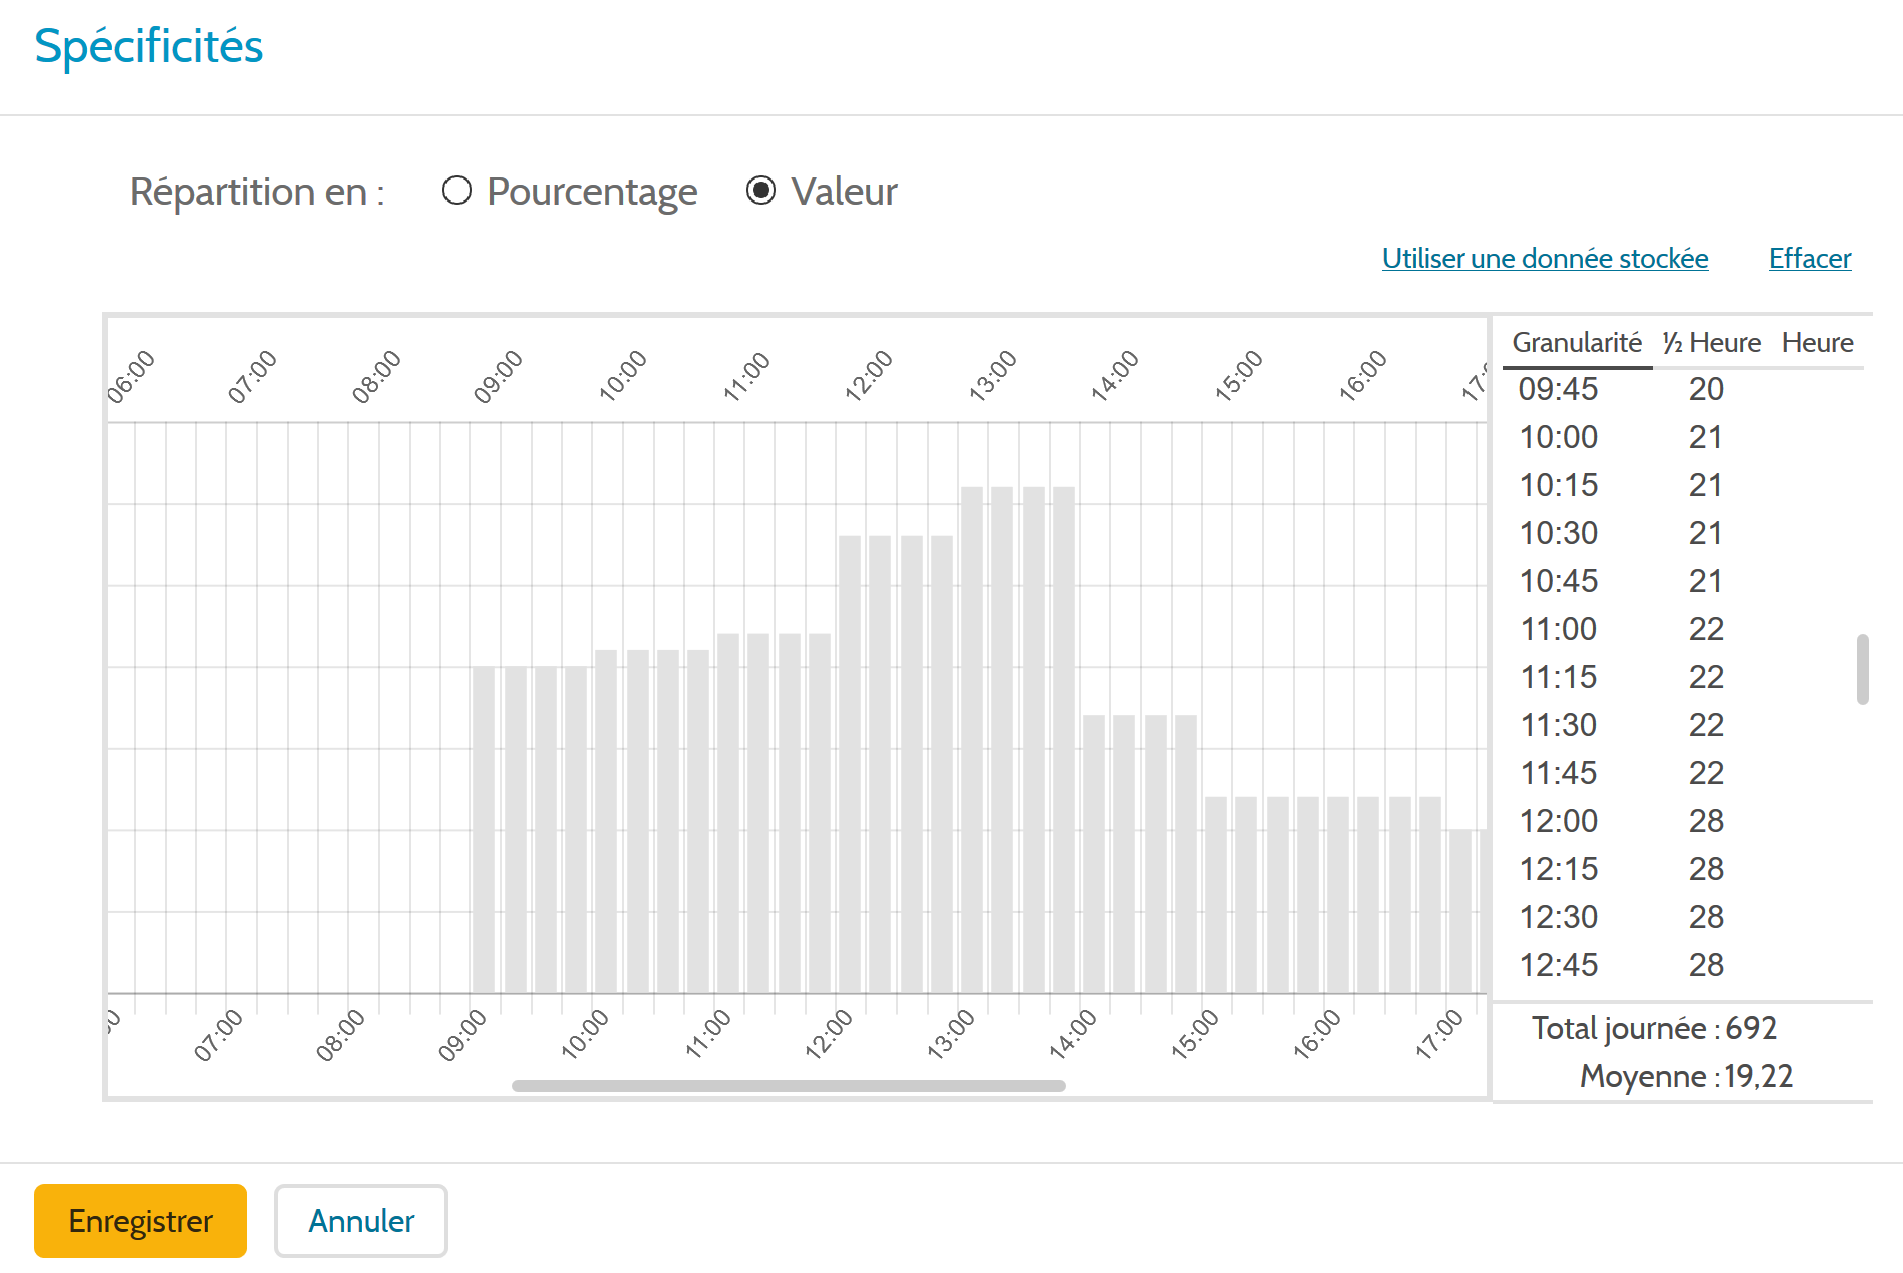
Task: Edit the value 20 for 09:45
Action: click(1706, 389)
